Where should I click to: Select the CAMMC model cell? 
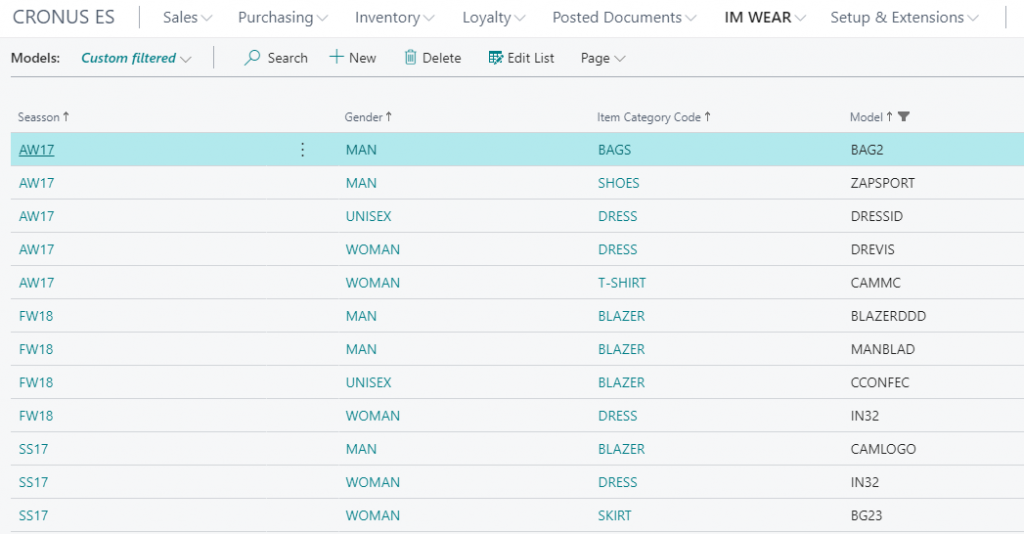875,283
